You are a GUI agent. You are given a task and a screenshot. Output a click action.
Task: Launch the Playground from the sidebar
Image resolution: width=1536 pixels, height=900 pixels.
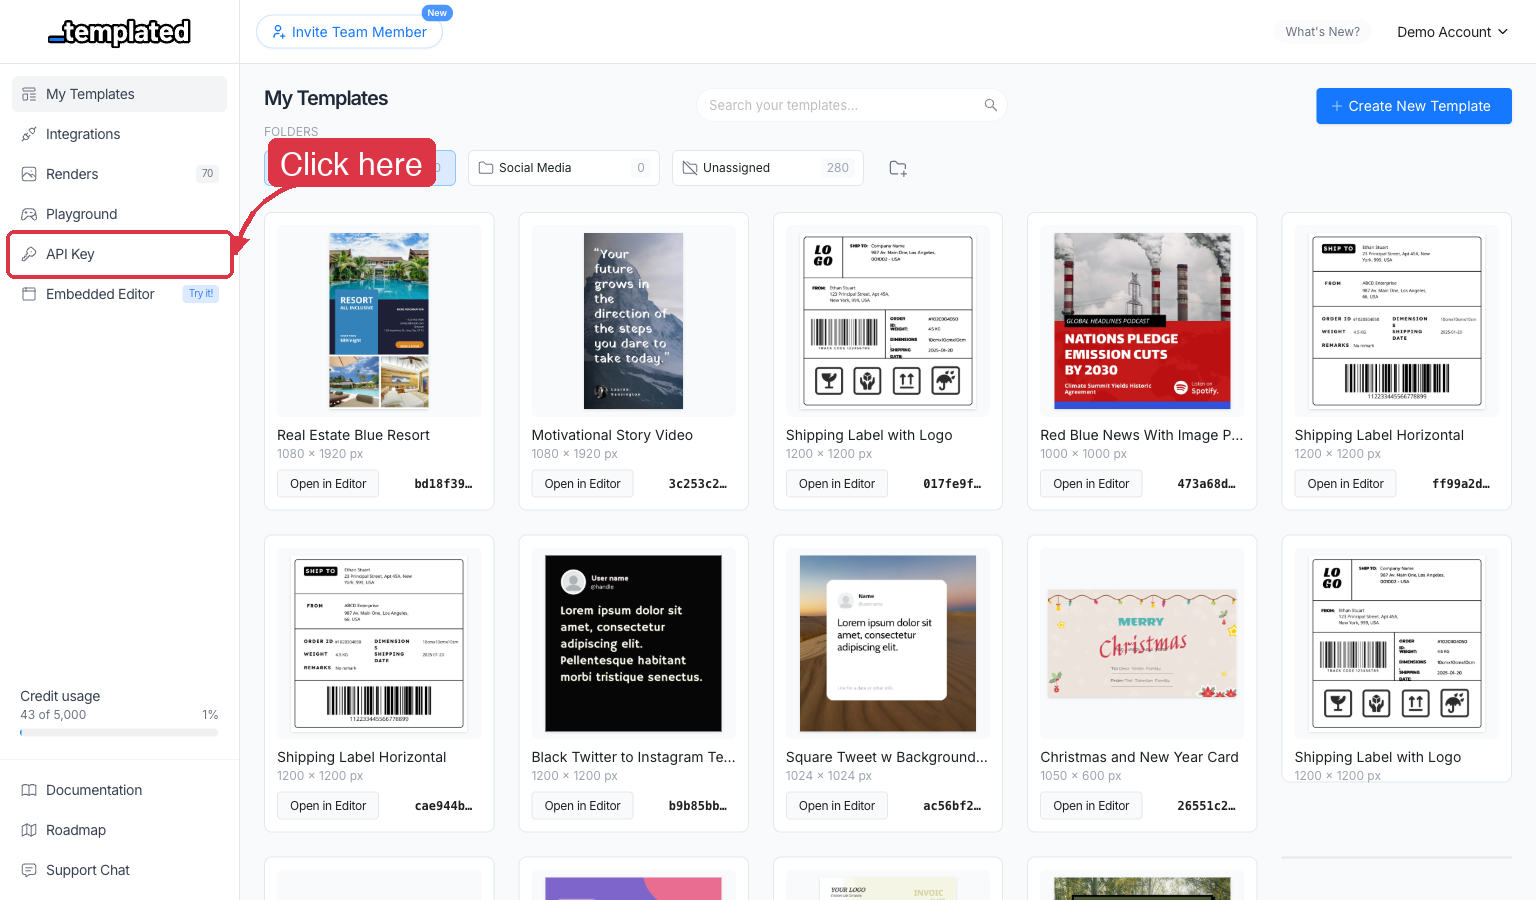point(80,213)
